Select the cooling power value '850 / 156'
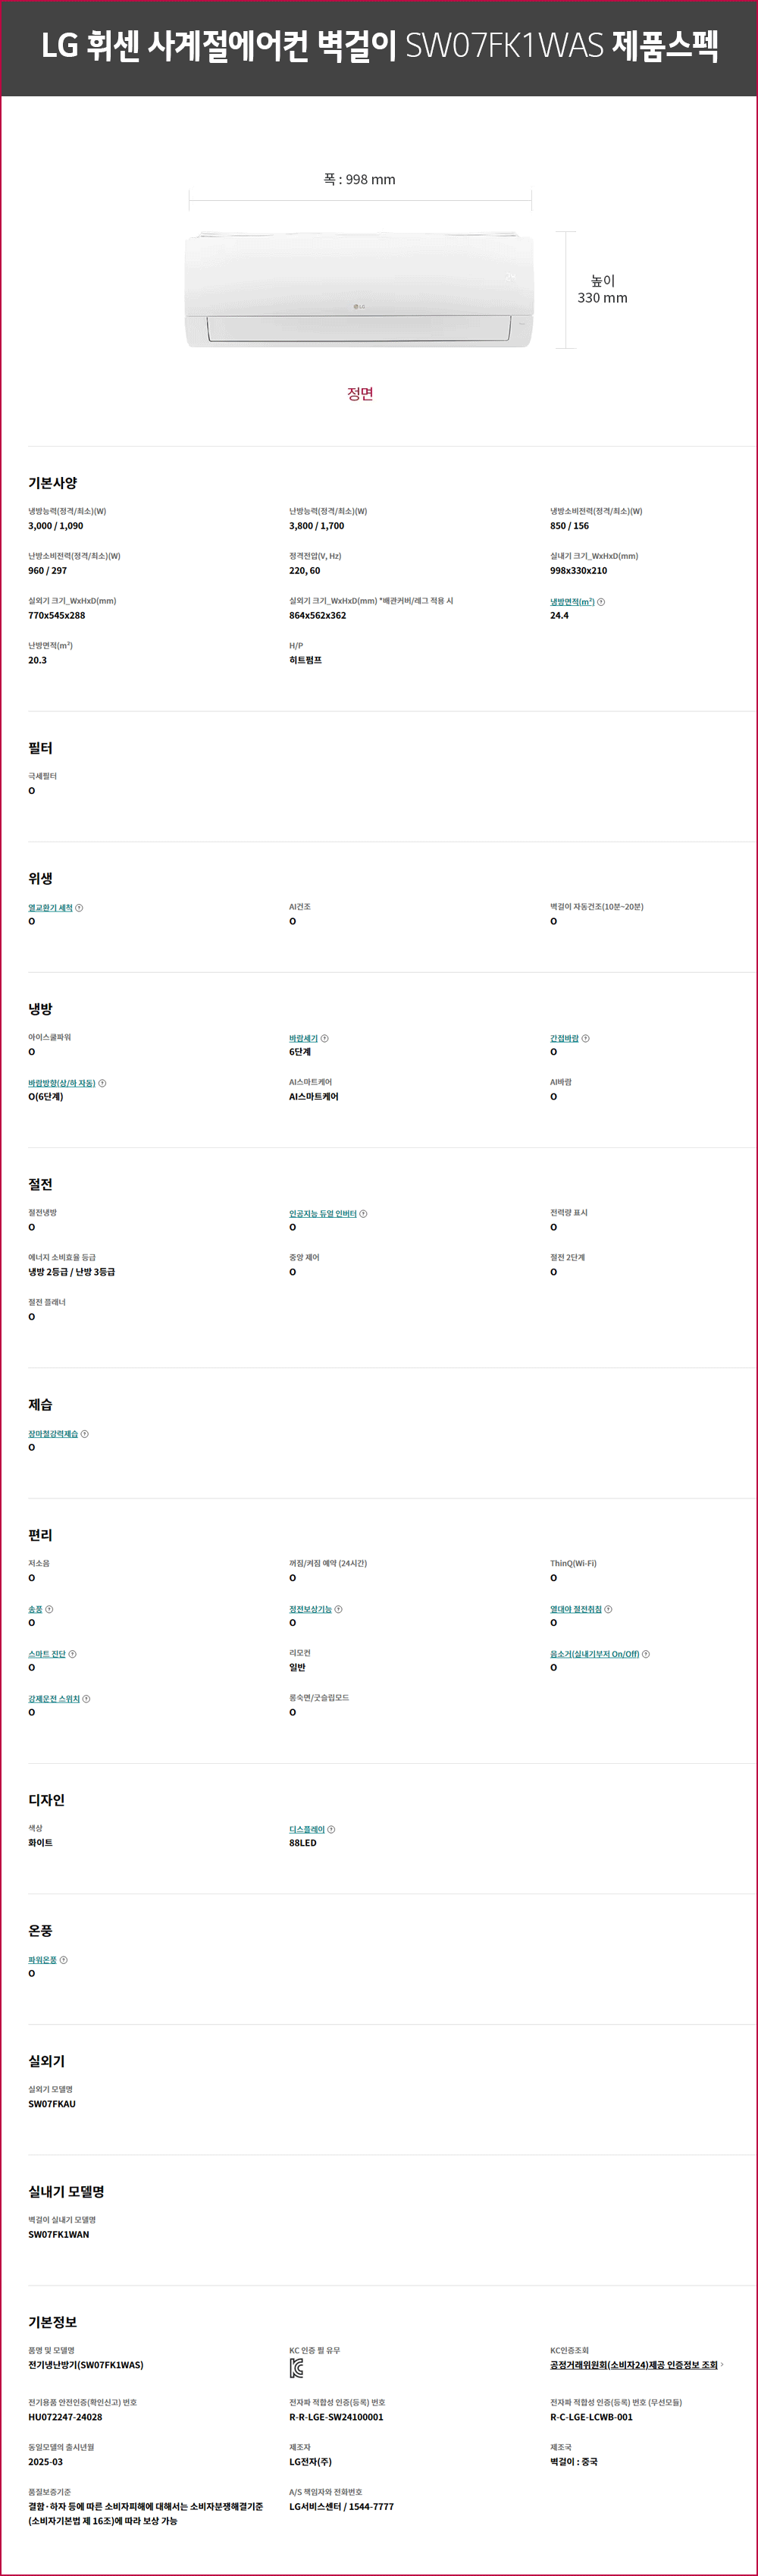 click(x=570, y=526)
